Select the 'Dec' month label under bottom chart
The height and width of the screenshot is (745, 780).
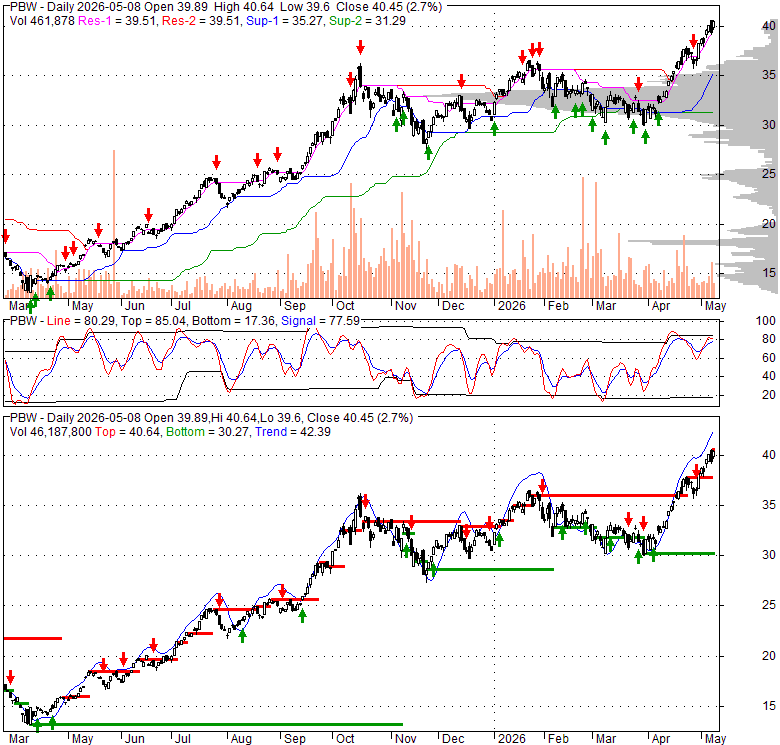point(453,739)
